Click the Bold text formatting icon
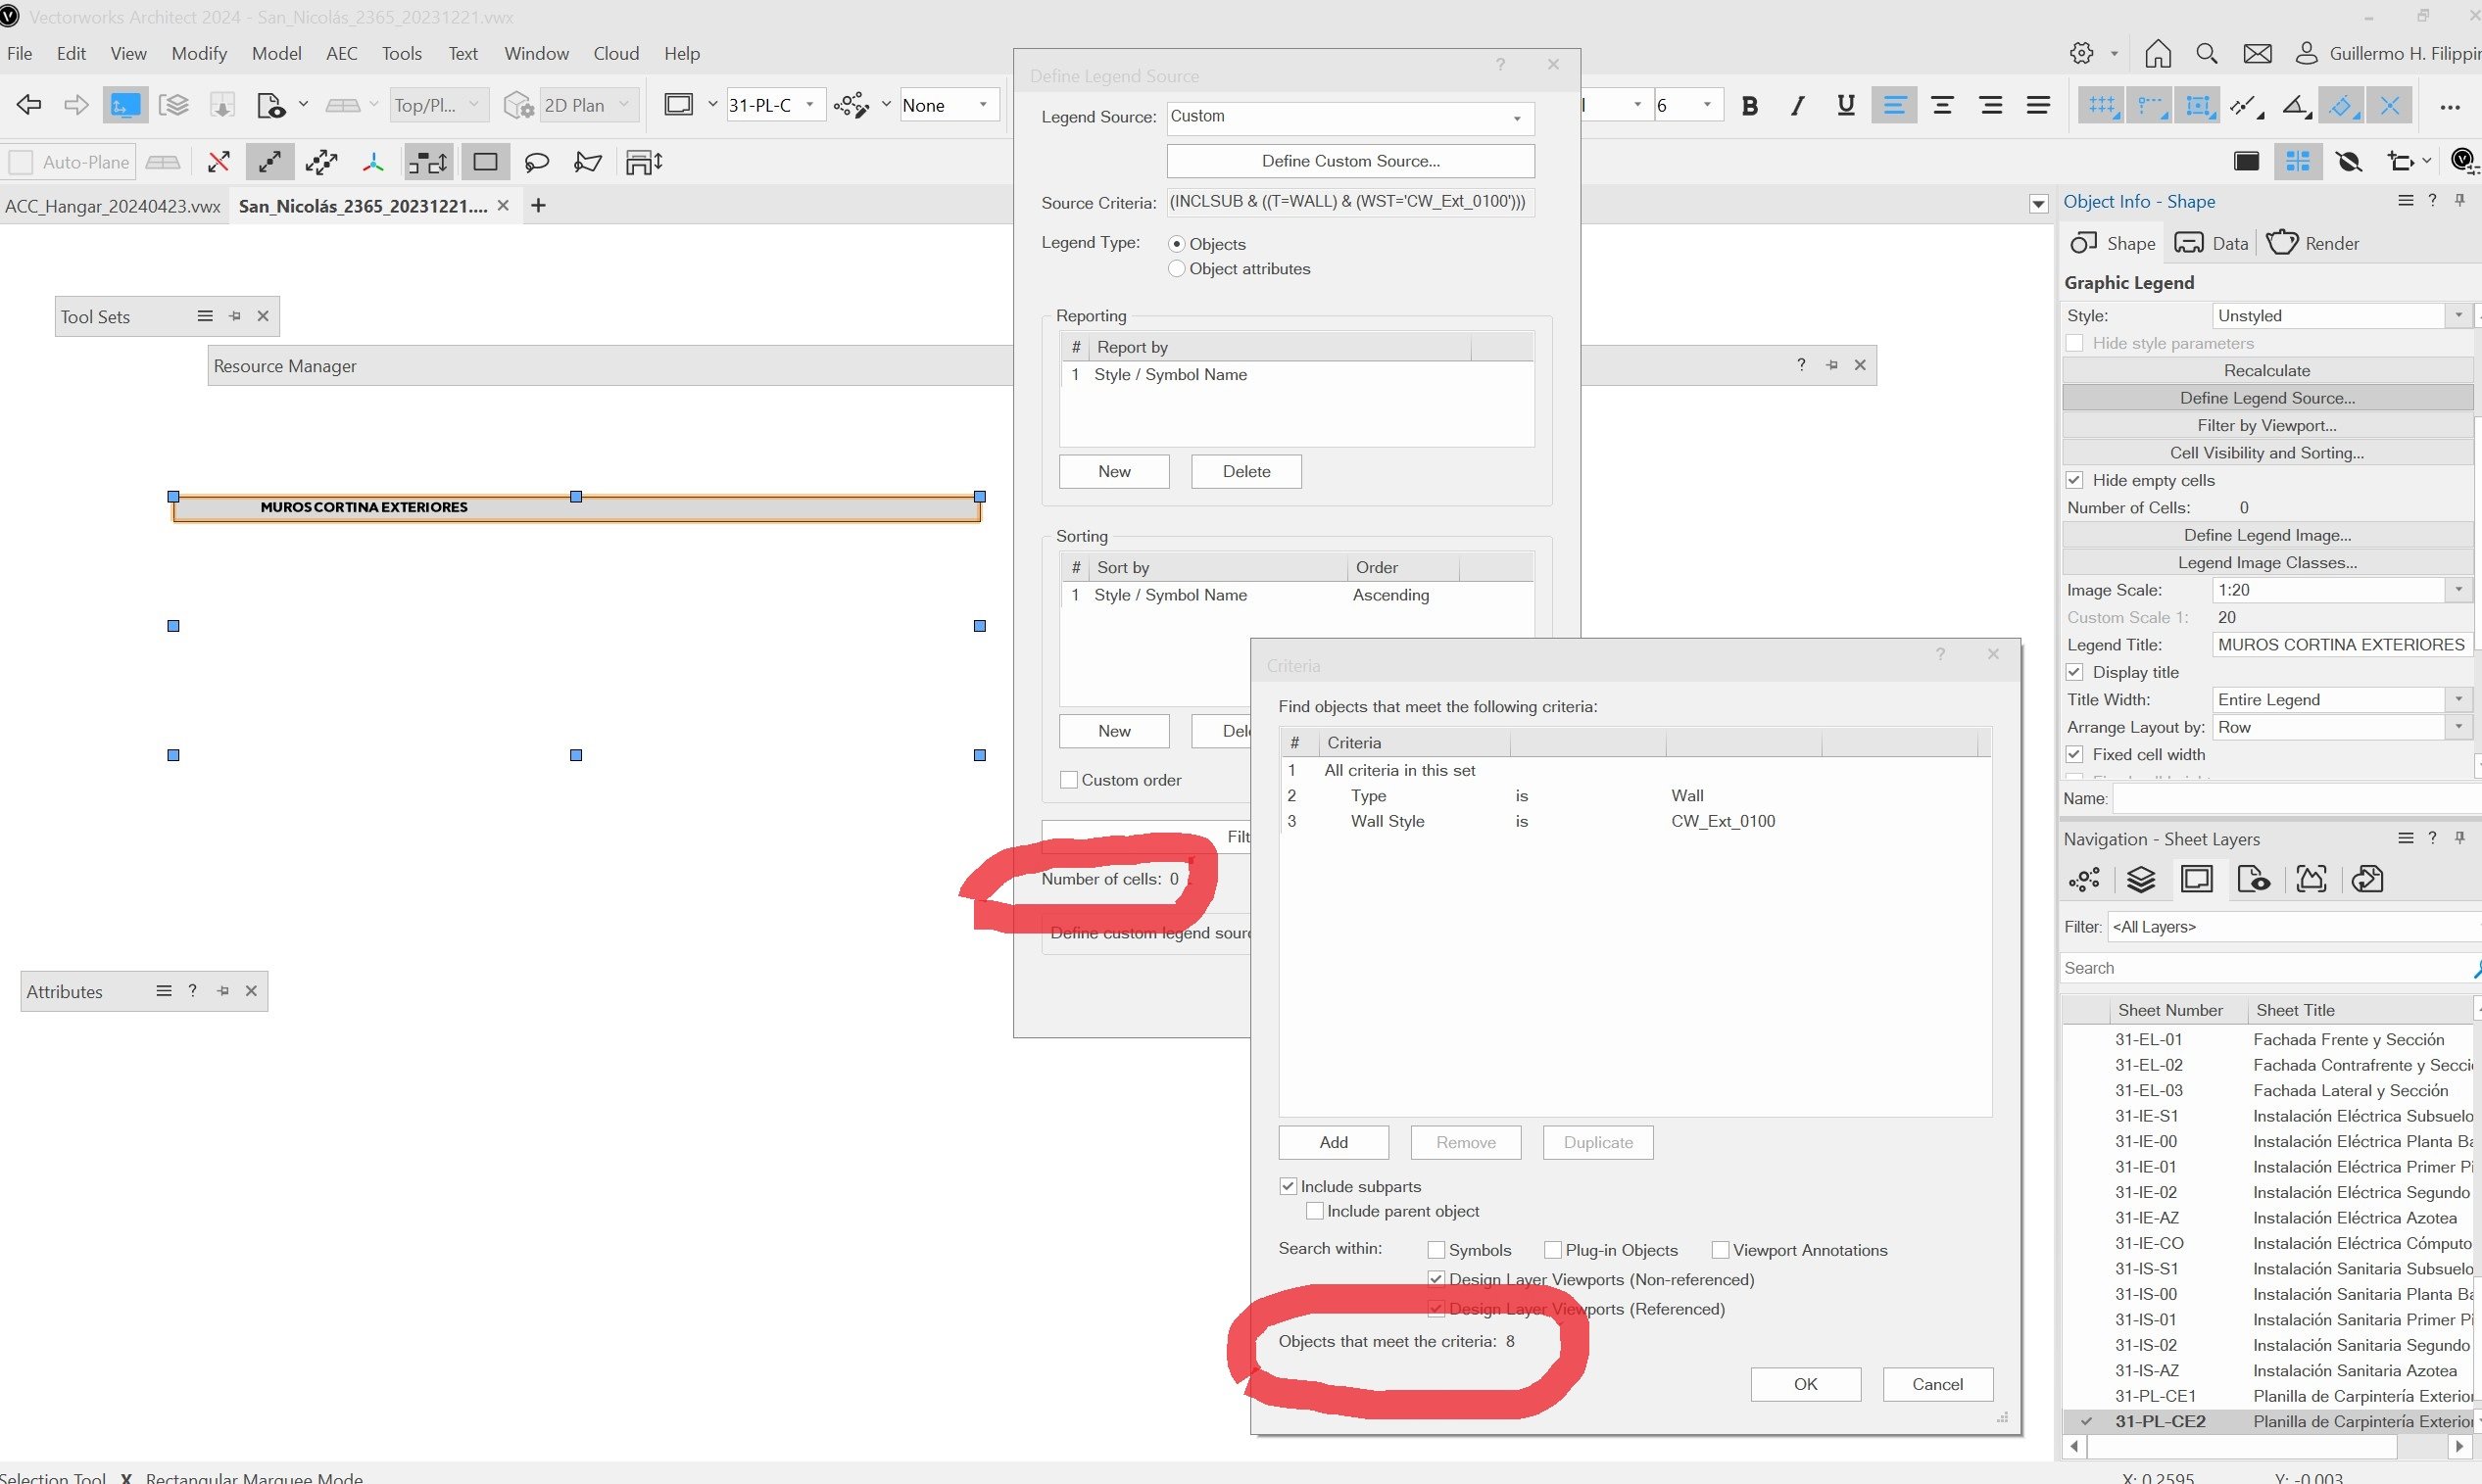The image size is (2482, 1484). point(1749,105)
